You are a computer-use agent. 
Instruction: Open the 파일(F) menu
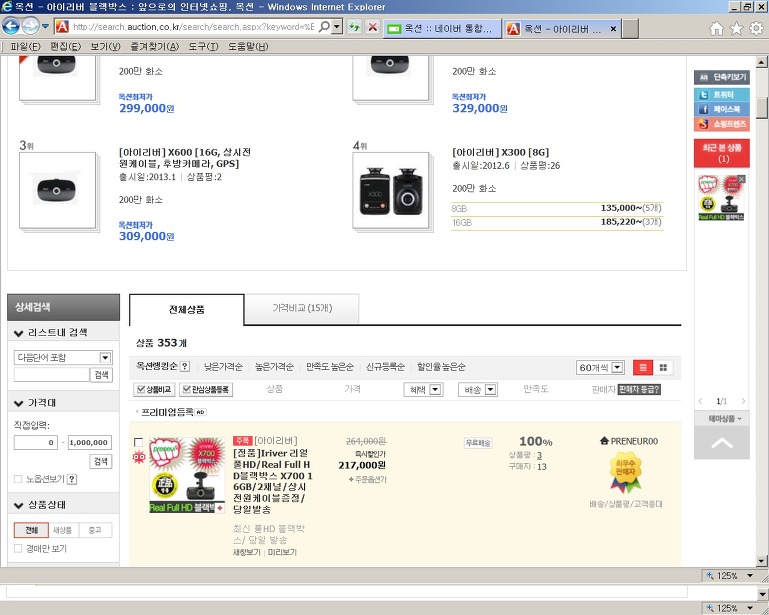point(25,47)
